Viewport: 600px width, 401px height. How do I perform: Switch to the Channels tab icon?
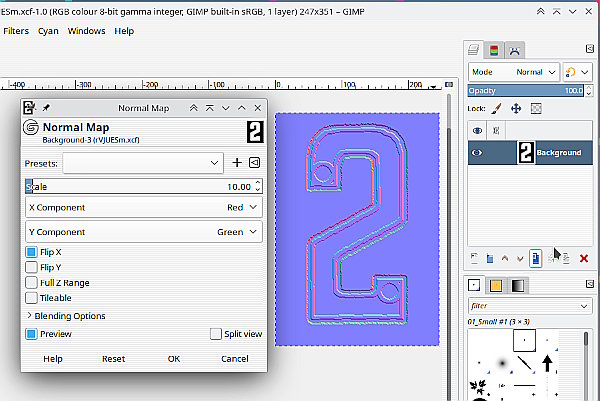click(x=495, y=50)
